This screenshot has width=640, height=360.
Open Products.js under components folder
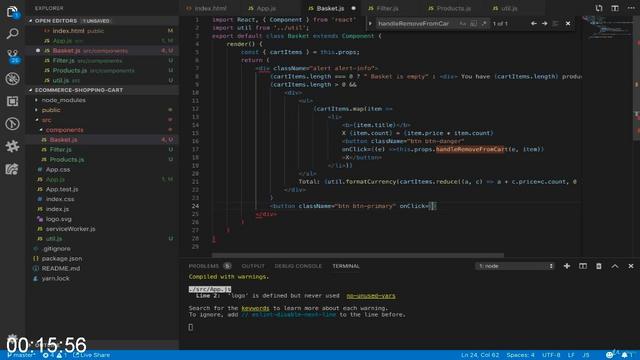(x=67, y=160)
